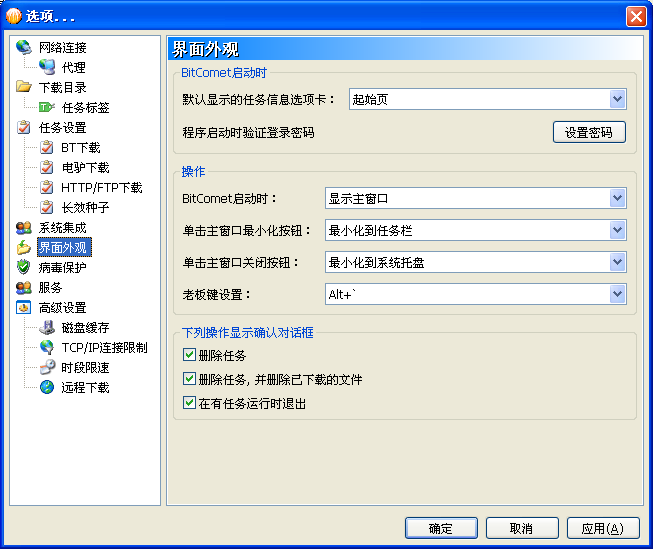
Task: Click the BT下载 clipboard icon
Action: (x=47, y=147)
